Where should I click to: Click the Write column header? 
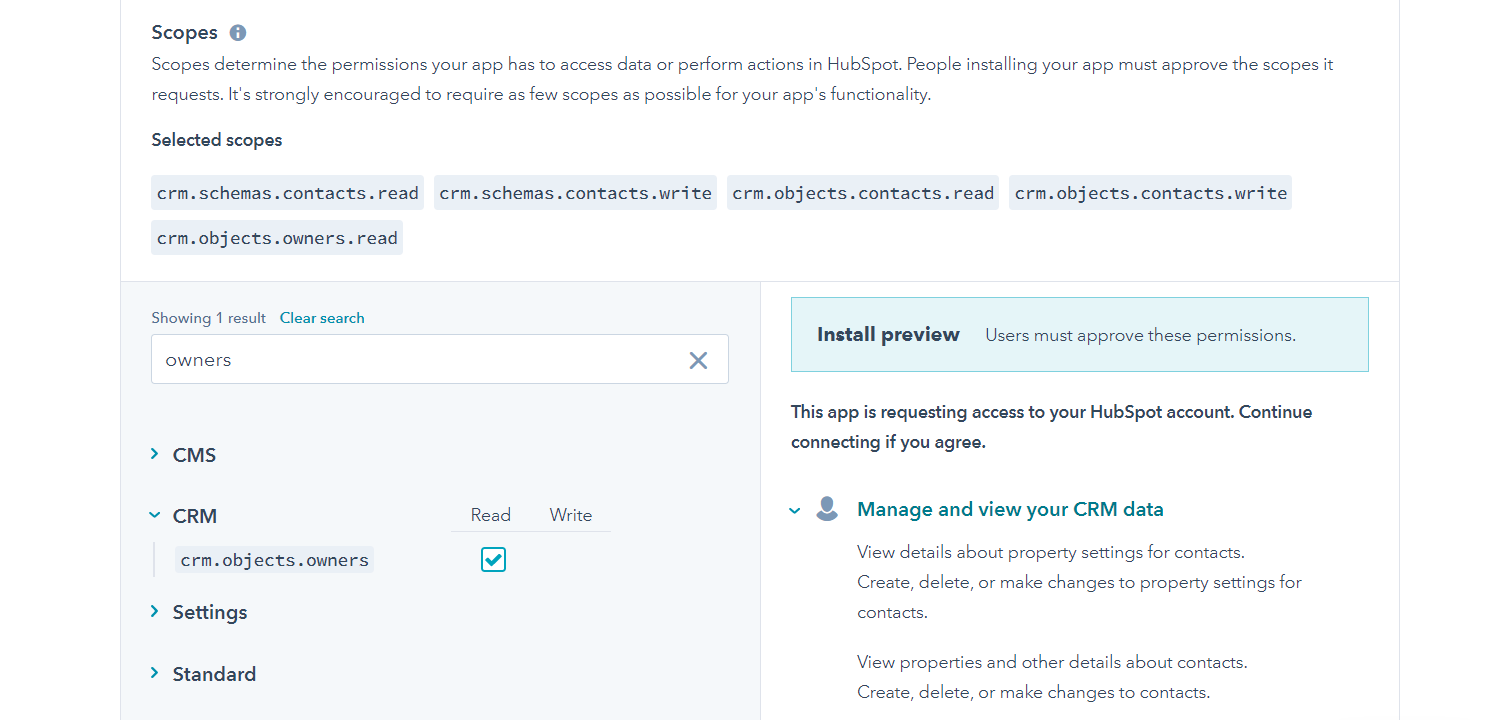pos(571,515)
